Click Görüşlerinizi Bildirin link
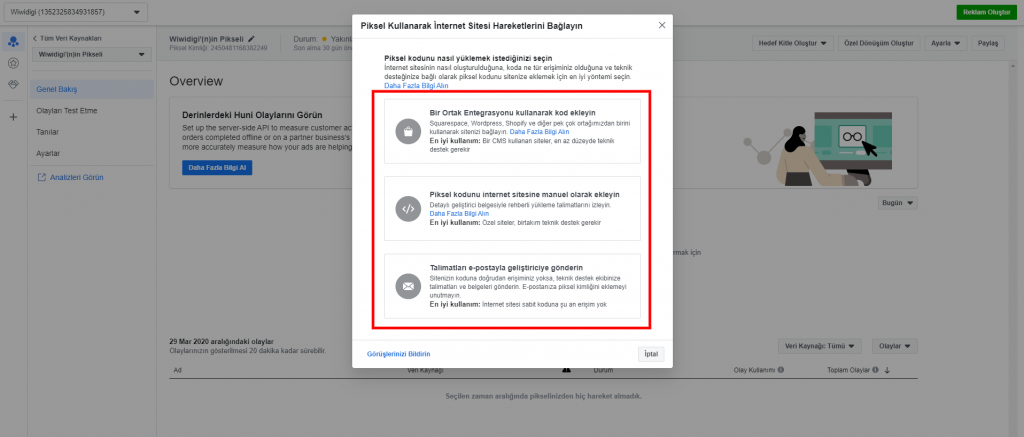The height and width of the screenshot is (437, 1024). click(398, 354)
